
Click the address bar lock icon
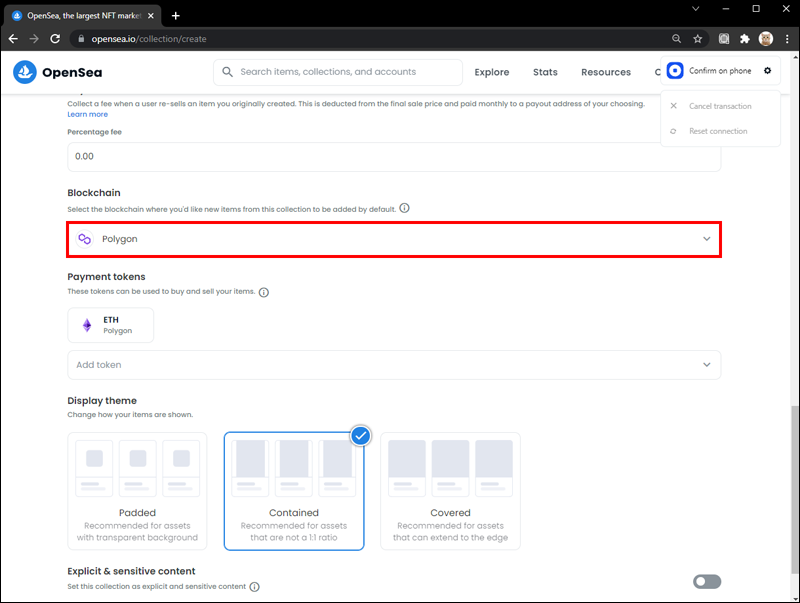[81, 39]
